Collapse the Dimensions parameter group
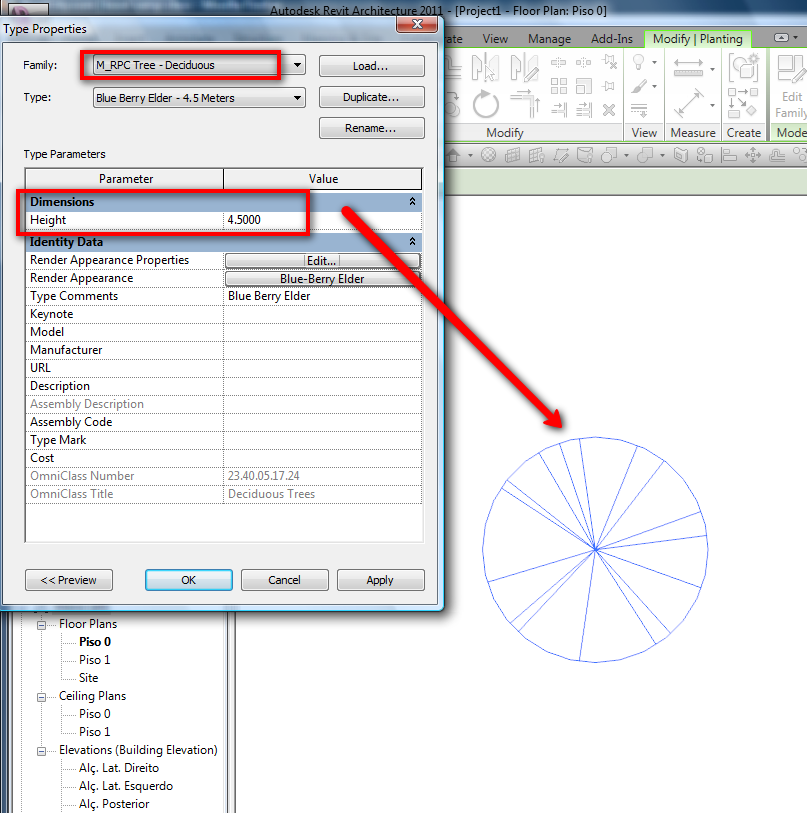 [412, 201]
